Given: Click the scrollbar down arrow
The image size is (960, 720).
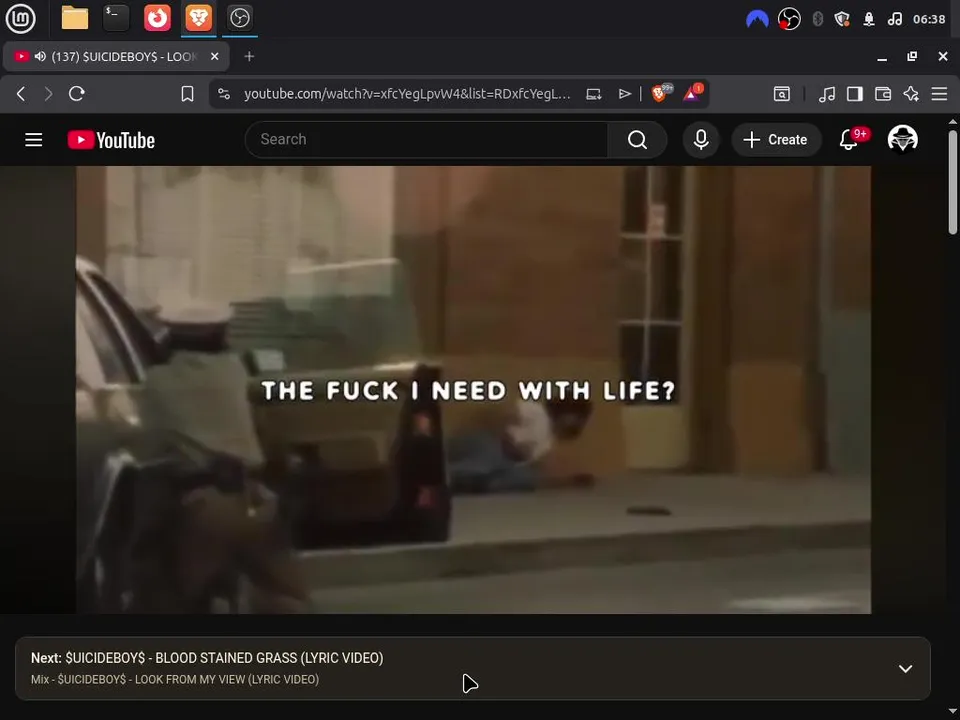Looking at the screenshot, I should point(953,711).
